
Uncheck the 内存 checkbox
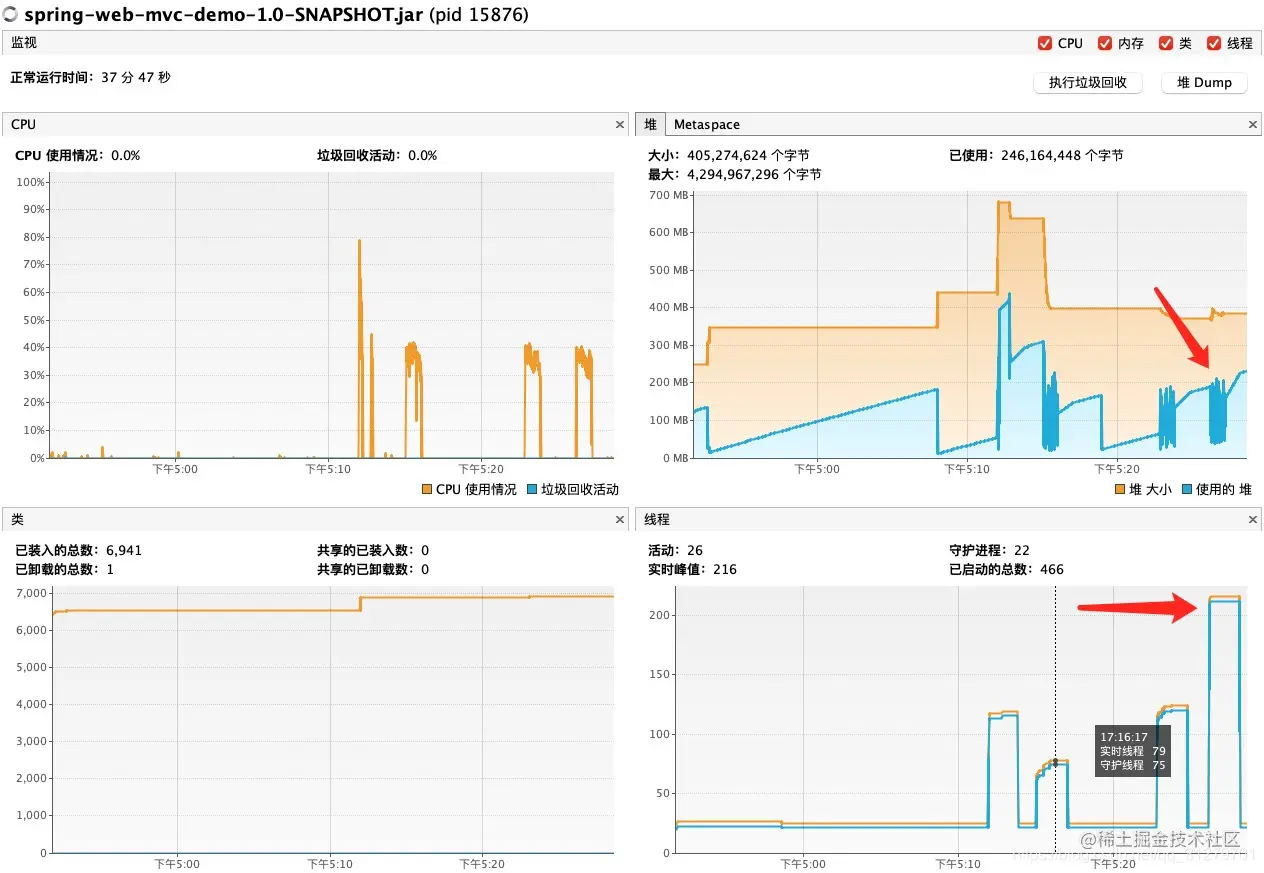(x=1105, y=43)
